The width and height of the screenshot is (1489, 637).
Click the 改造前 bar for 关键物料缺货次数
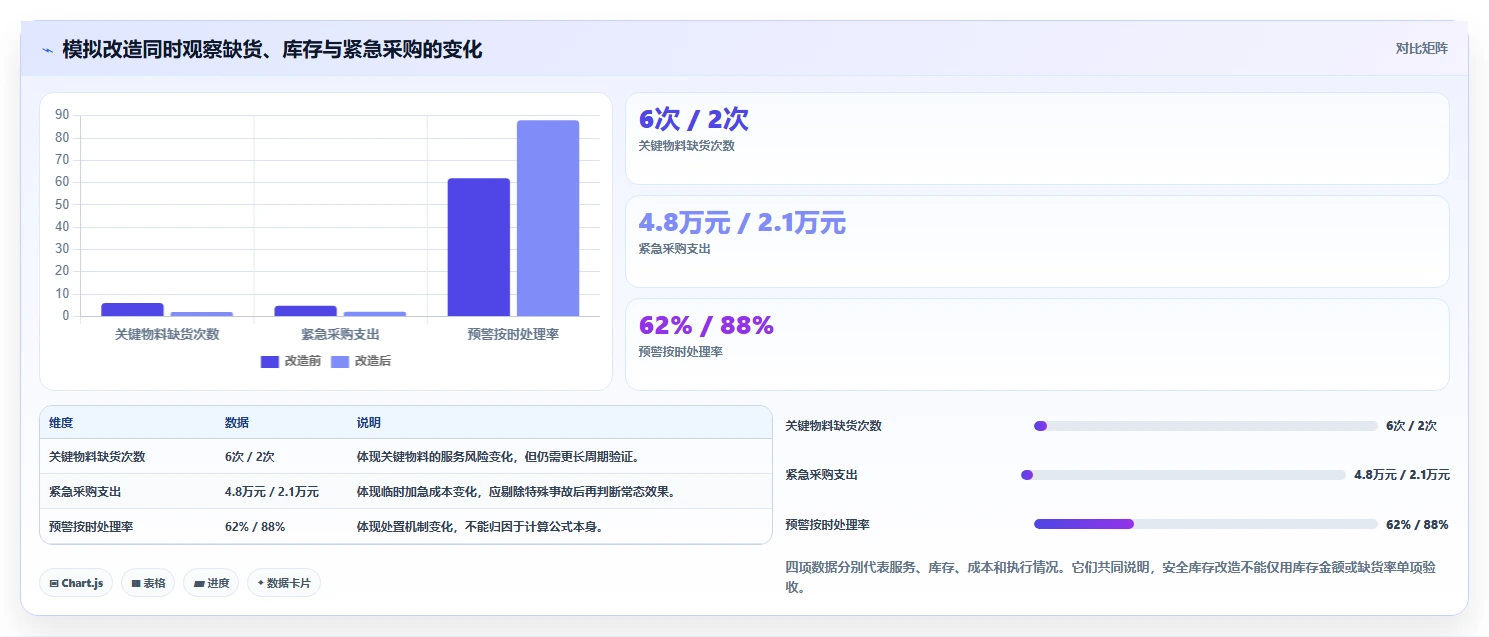132,309
